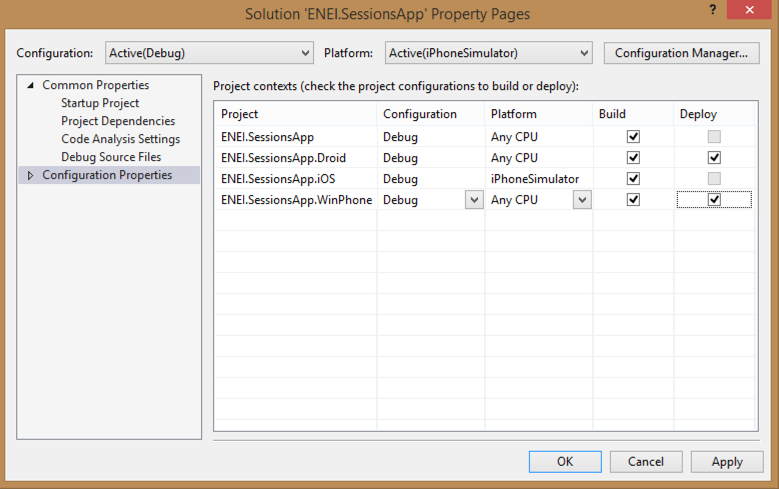Toggle Build checkbox for ENEI.SessionsApp
Image resolution: width=779 pixels, height=489 pixels.
[x=632, y=136]
